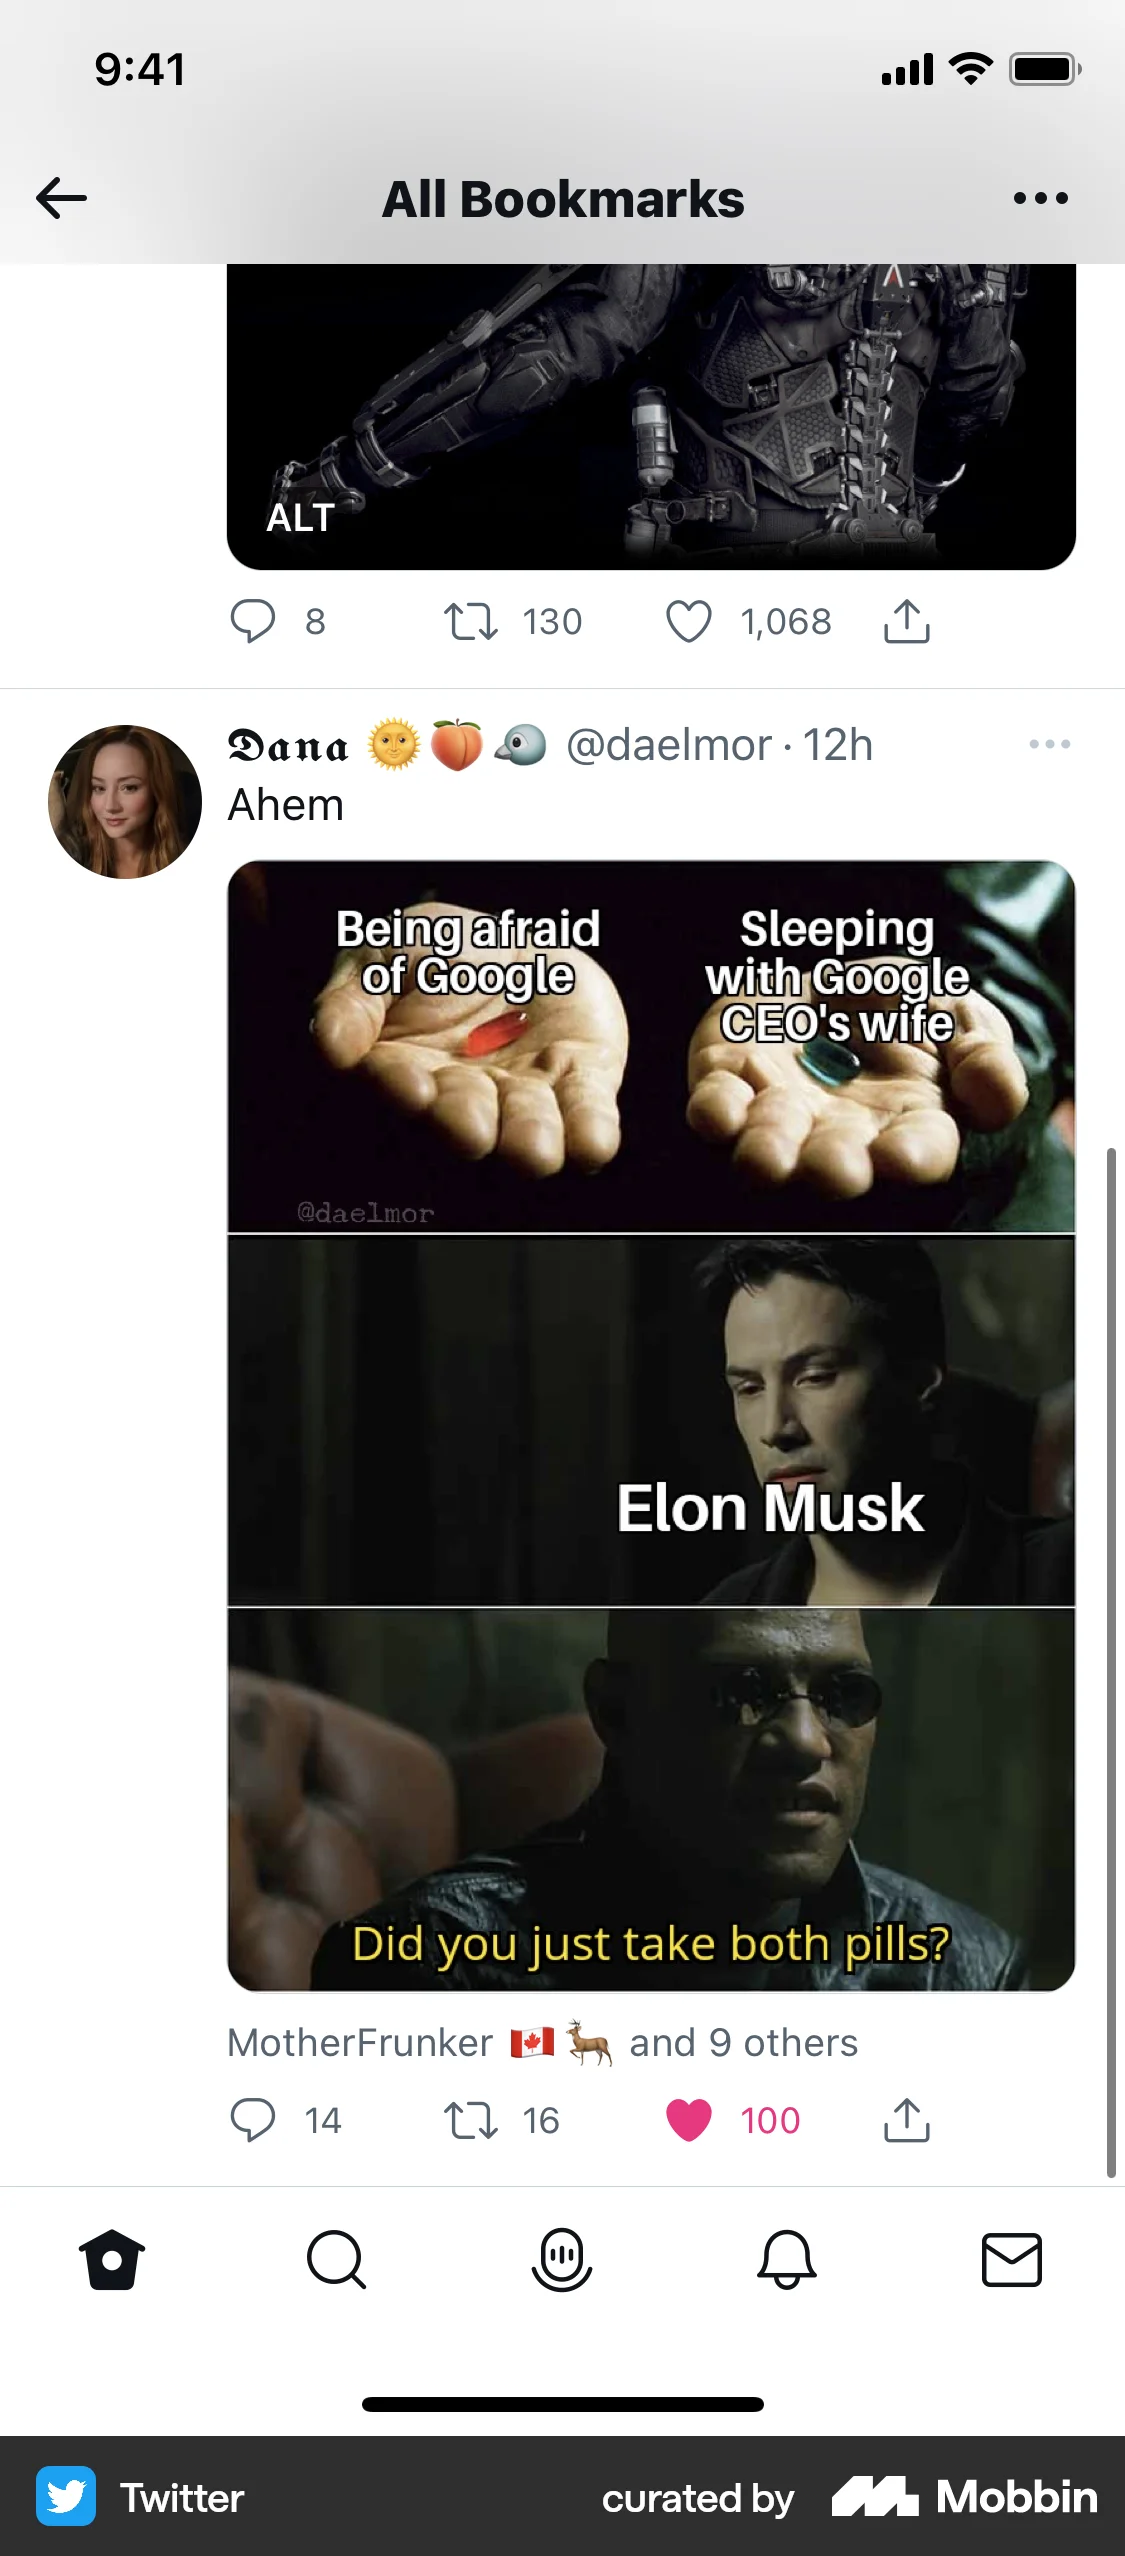Open the Search tab

[337, 2260]
